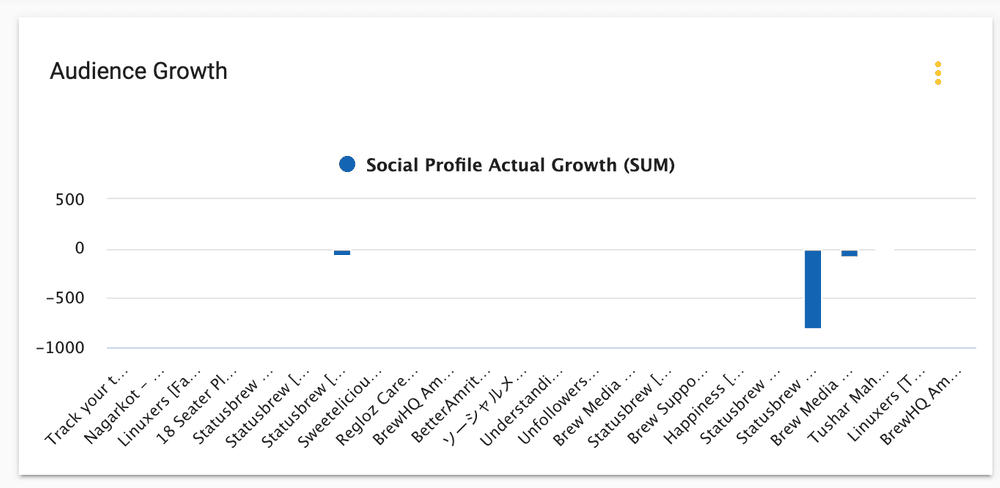Select the tallest negative blue bar
Viewport: 1000px width, 488px height.
[813, 289]
